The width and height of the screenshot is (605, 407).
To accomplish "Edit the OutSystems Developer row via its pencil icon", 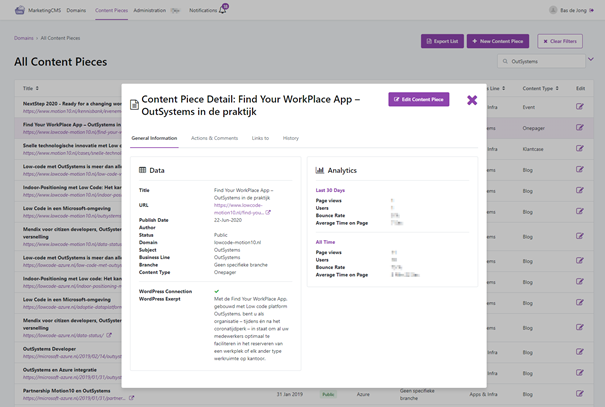I will pos(580,352).
